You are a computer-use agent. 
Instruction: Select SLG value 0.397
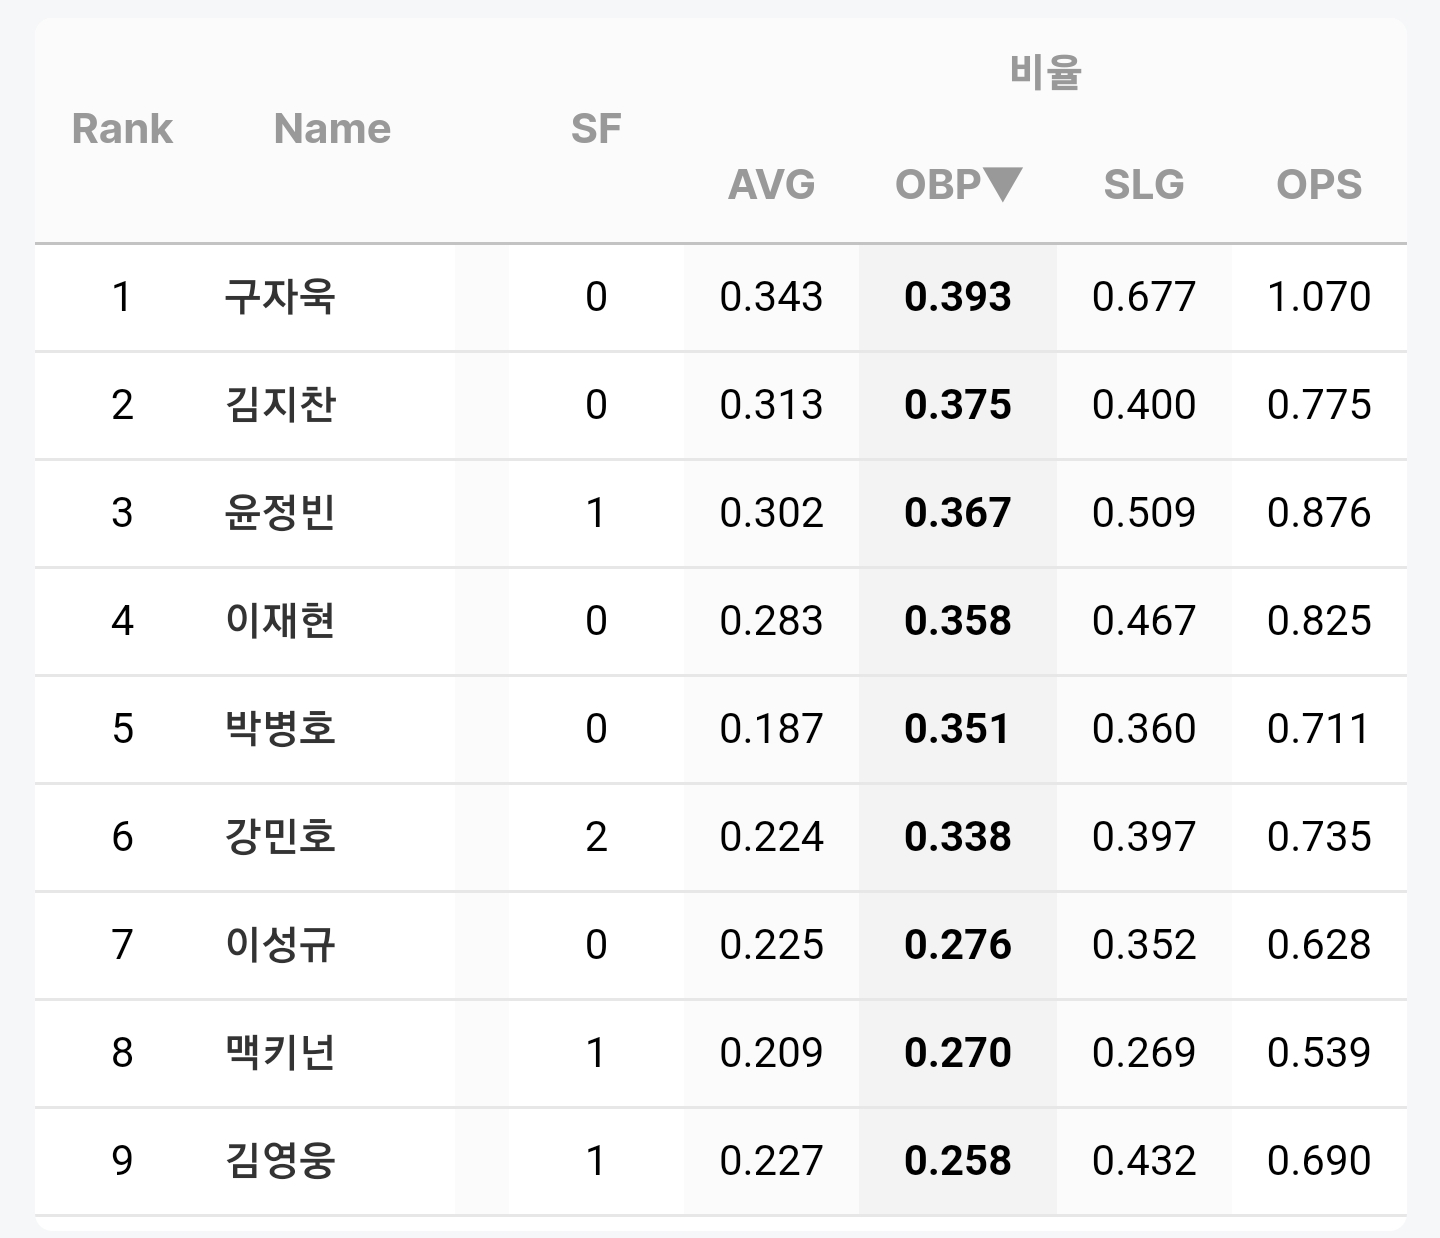[1144, 837]
